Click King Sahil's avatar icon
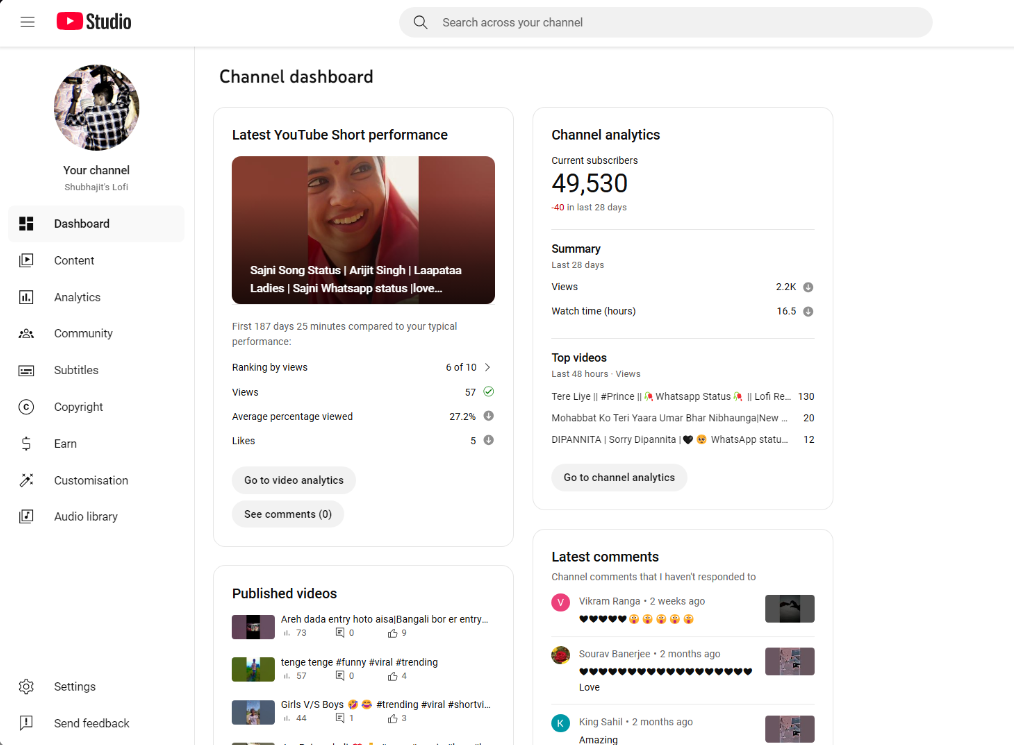This screenshot has width=1014, height=745. [x=561, y=723]
